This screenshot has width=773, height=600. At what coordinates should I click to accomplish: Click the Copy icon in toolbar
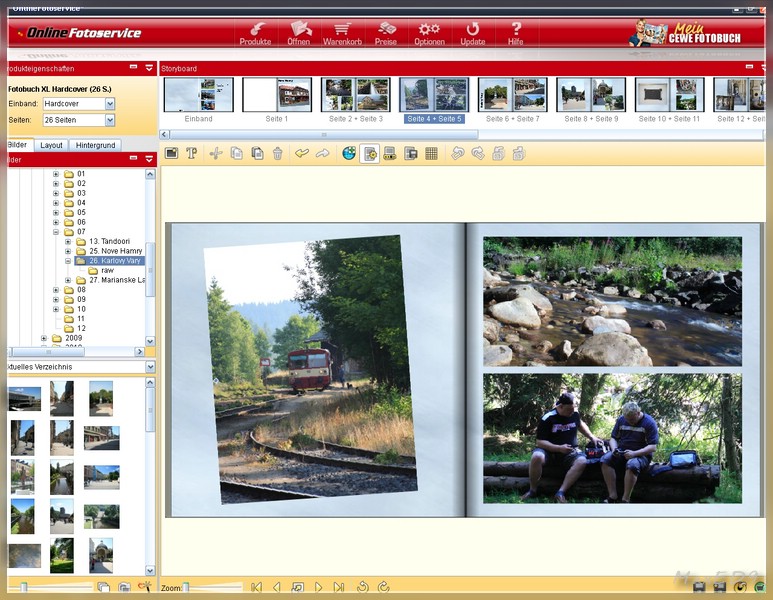coord(237,153)
